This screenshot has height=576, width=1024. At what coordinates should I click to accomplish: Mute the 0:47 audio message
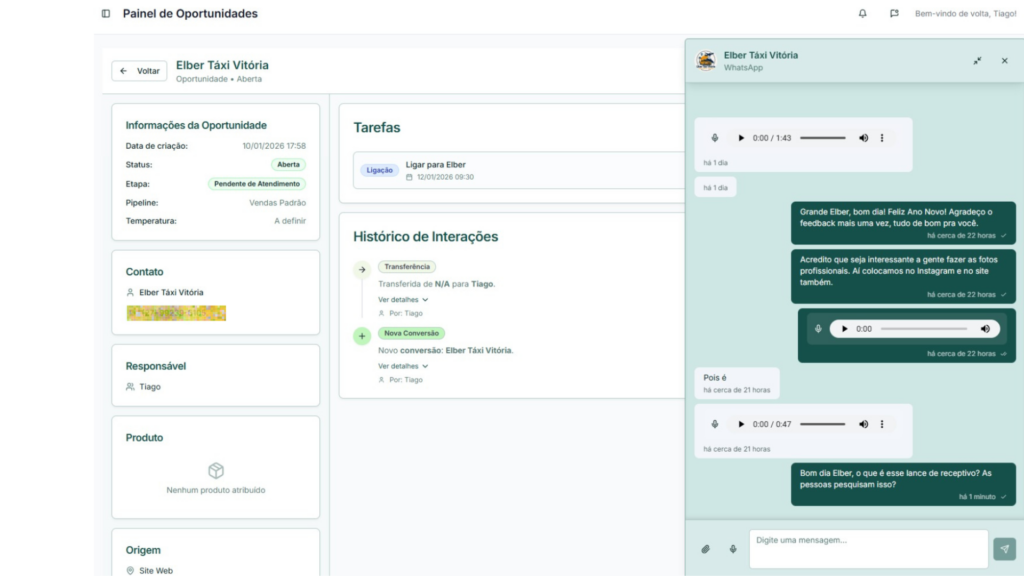point(863,424)
